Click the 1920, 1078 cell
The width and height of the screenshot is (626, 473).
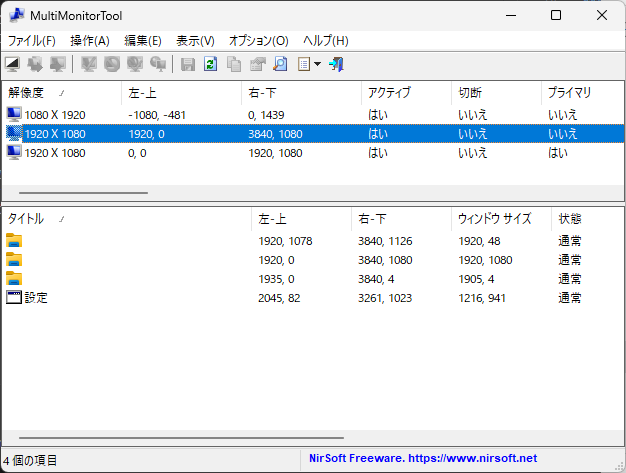[x=285, y=241]
